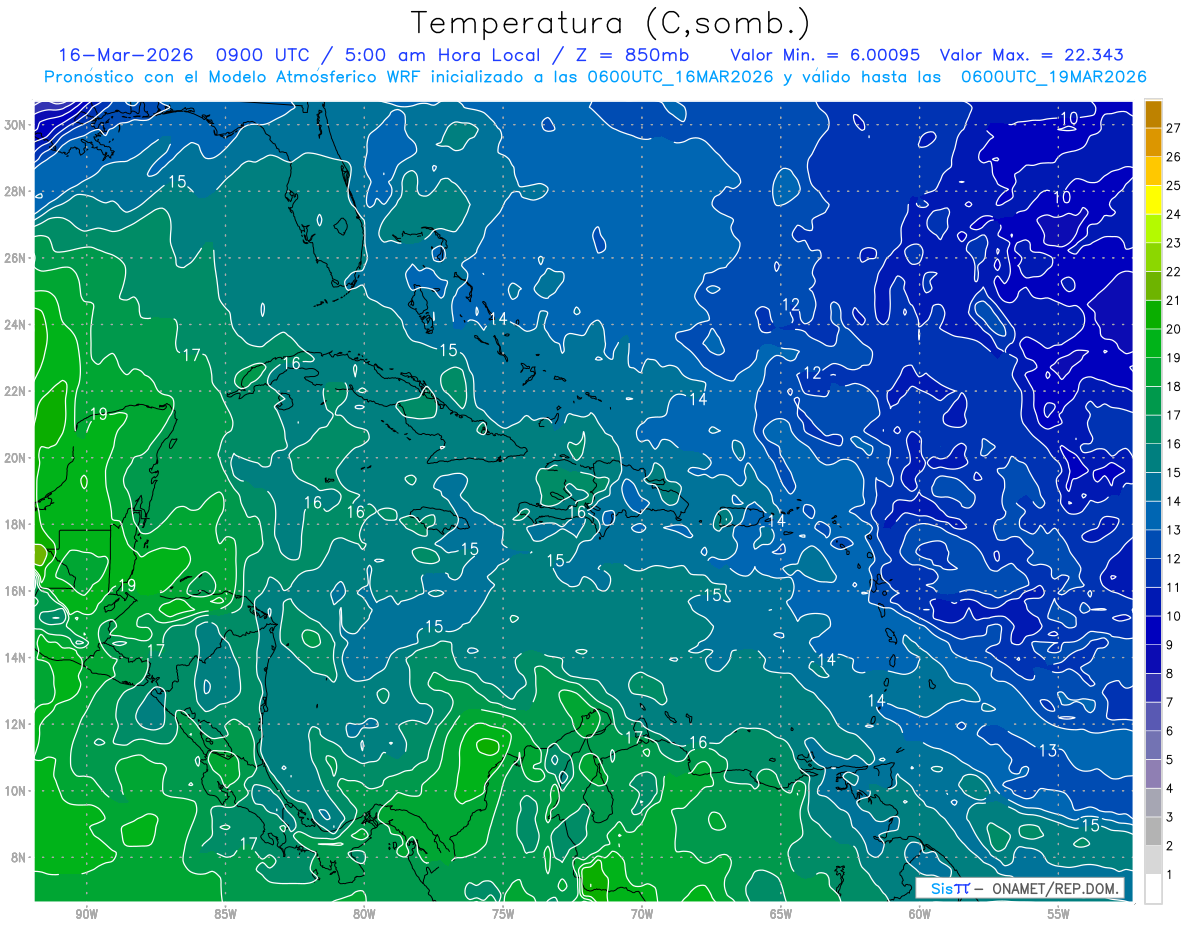Click the longitude label '75W'
The image size is (1200, 927).
point(503,914)
